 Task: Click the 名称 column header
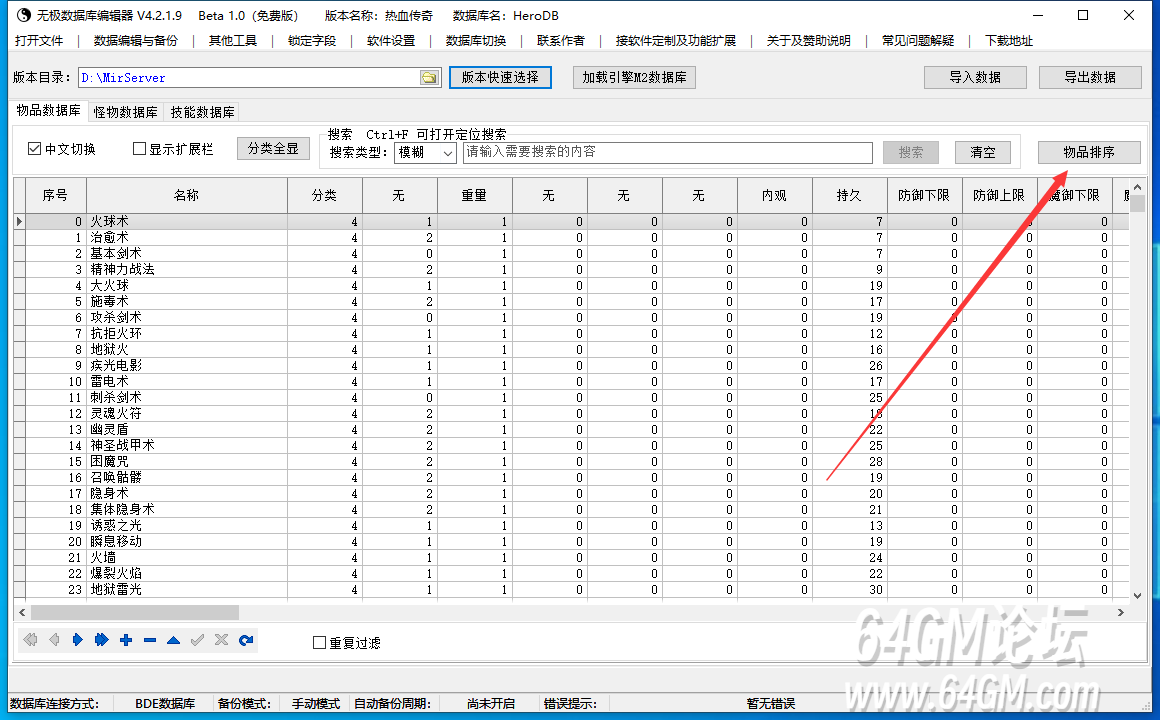point(186,195)
